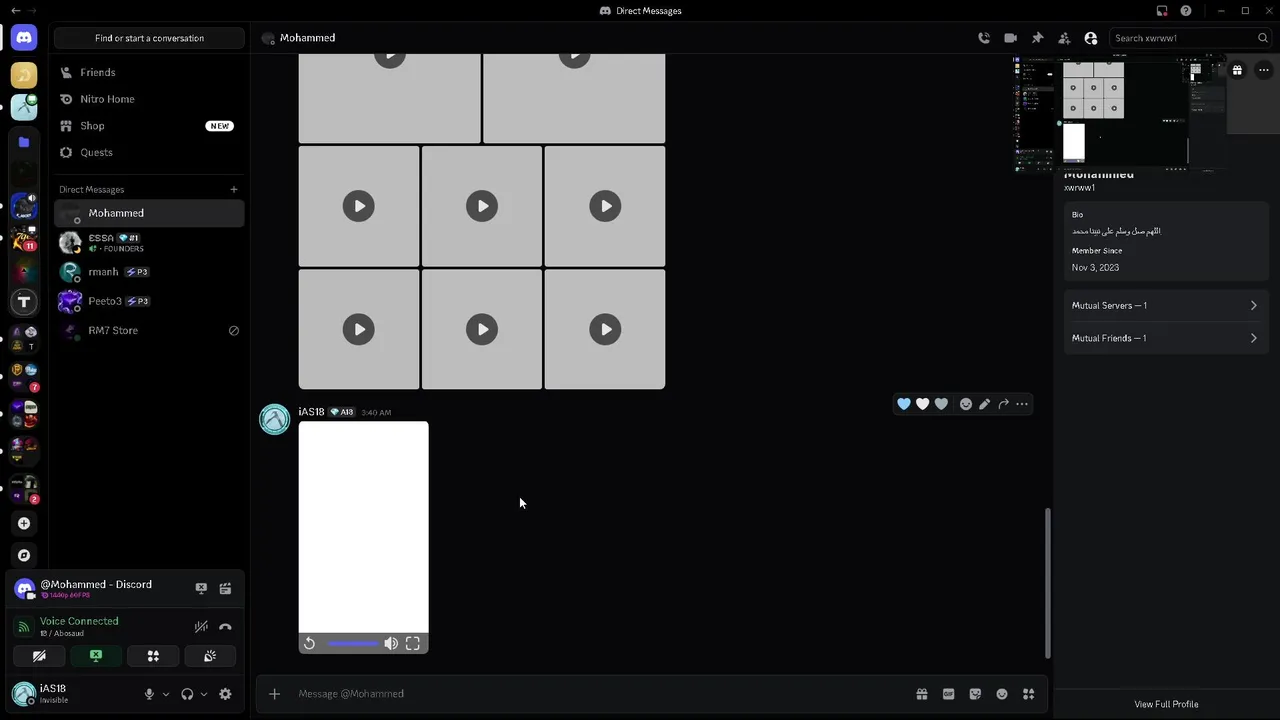This screenshot has height=720, width=1280.
Task: Click the Add a Server plus button
Action: click(x=24, y=523)
